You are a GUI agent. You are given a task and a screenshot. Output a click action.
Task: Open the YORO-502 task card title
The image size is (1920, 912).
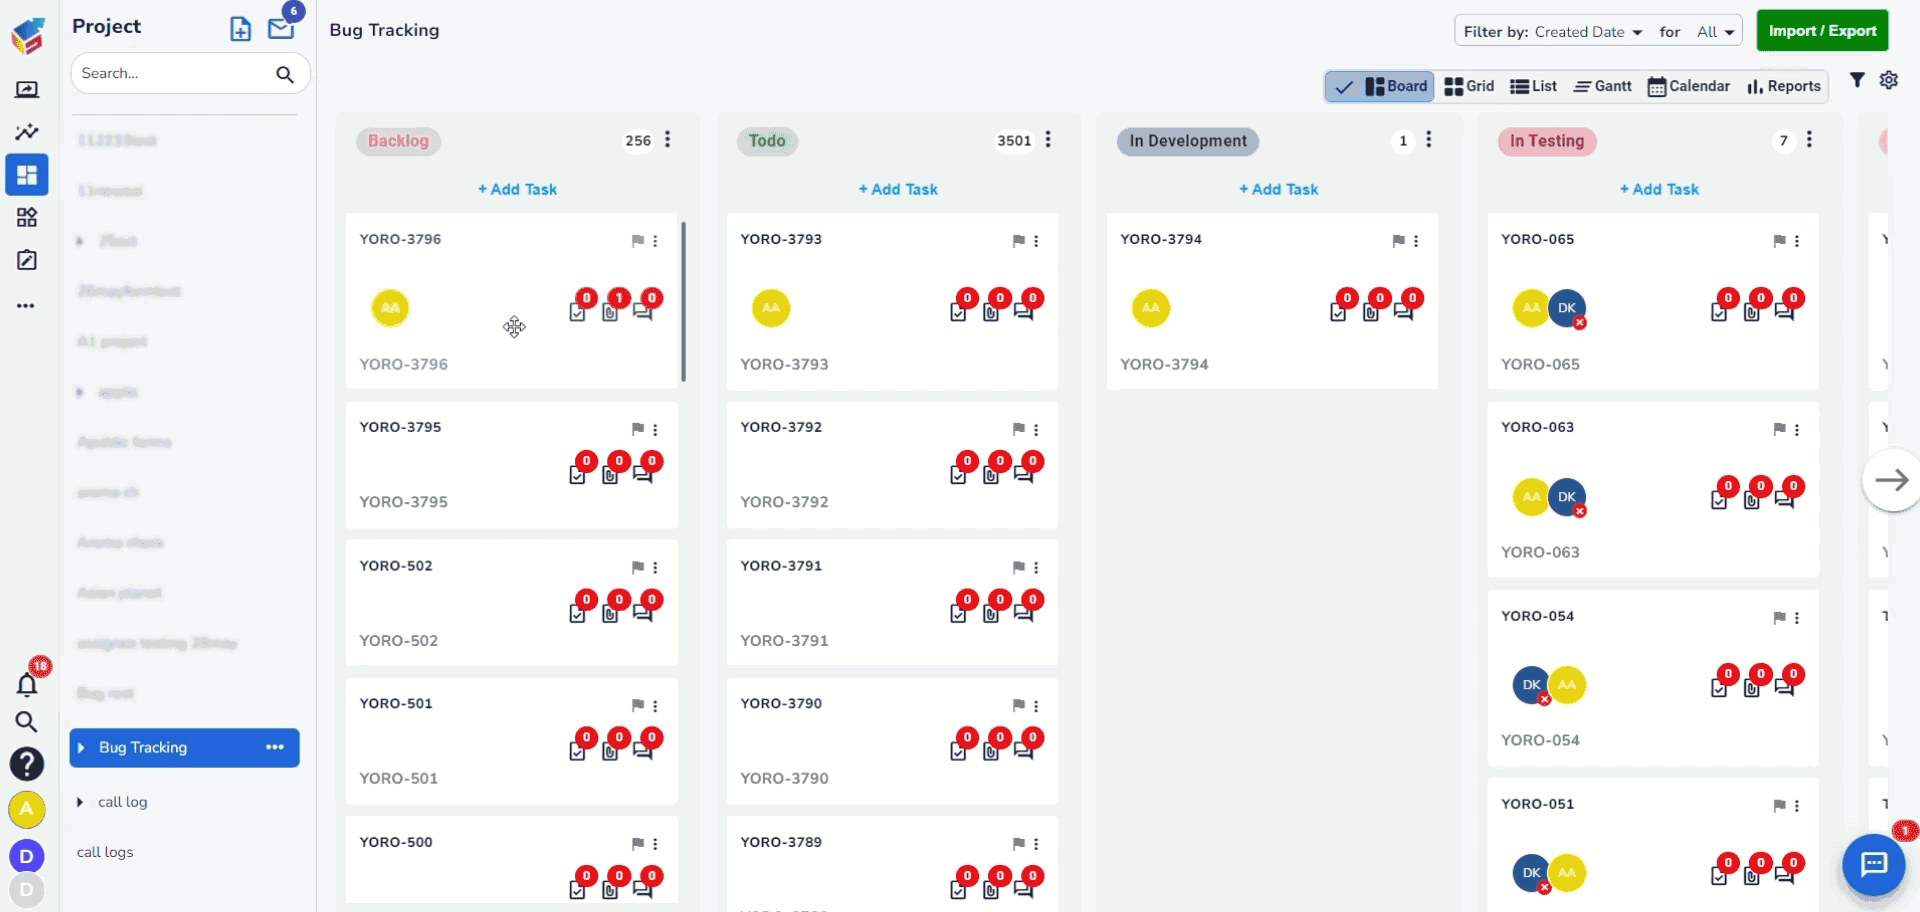(x=396, y=566)
